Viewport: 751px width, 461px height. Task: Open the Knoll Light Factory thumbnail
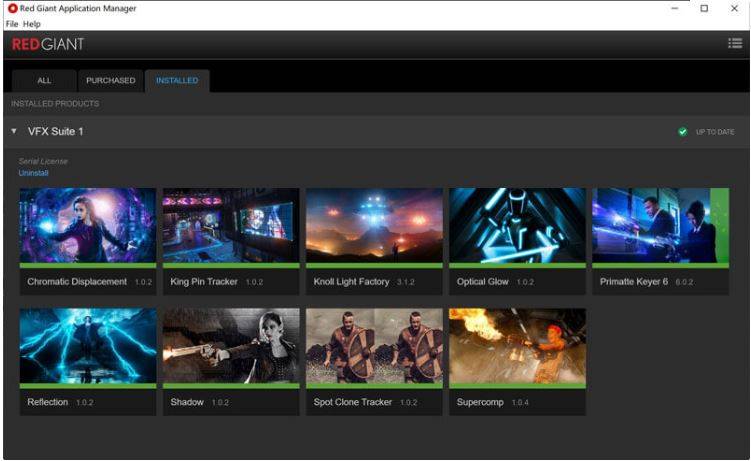374,225
